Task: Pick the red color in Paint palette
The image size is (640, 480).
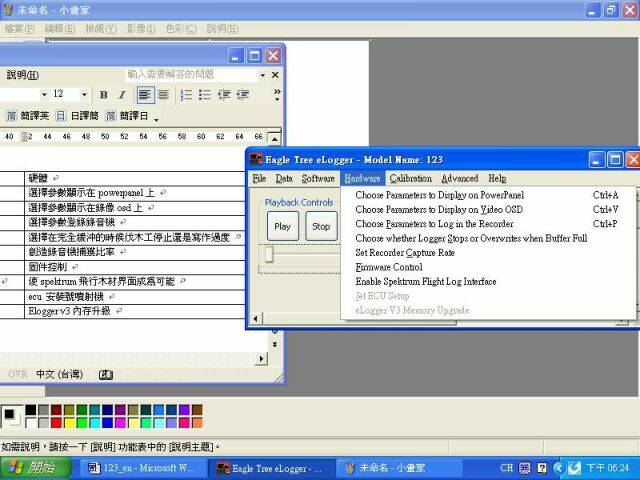Action: coord(56,422)
